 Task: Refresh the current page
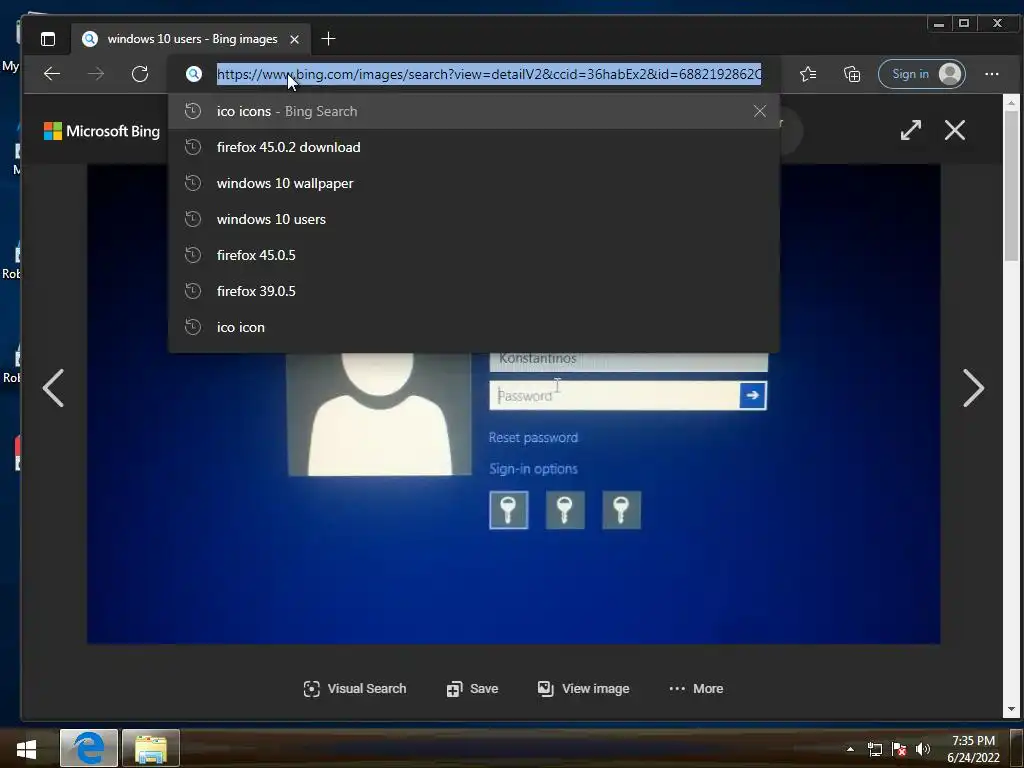[140, 74]
